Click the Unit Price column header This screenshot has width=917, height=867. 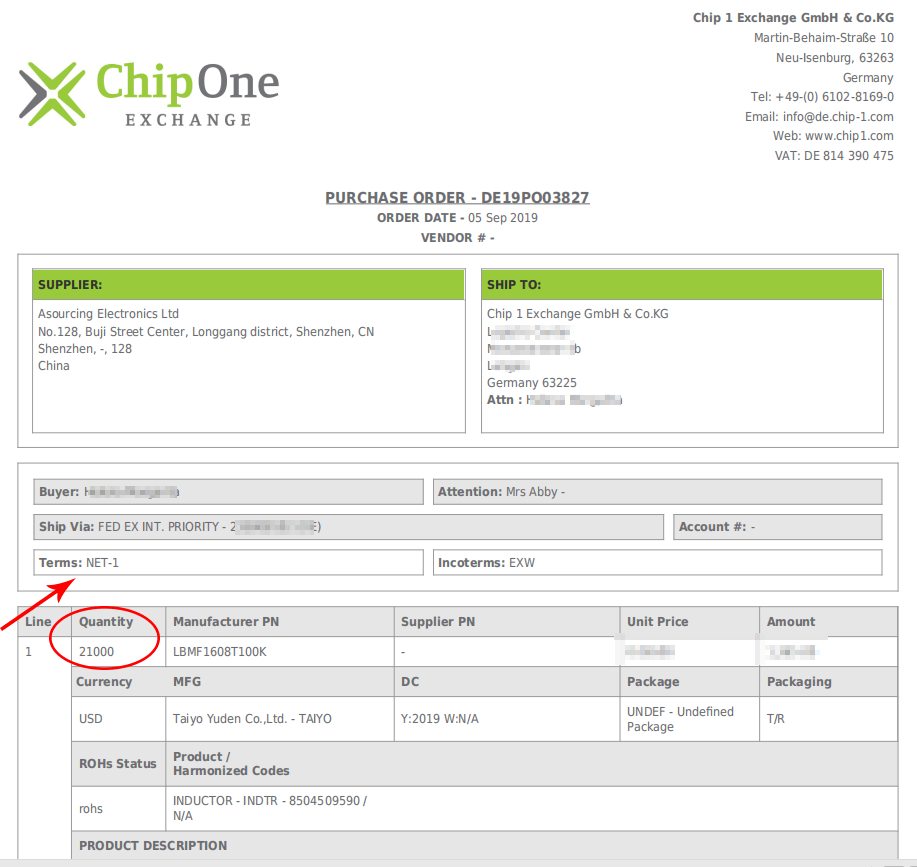tap(690, 621)
